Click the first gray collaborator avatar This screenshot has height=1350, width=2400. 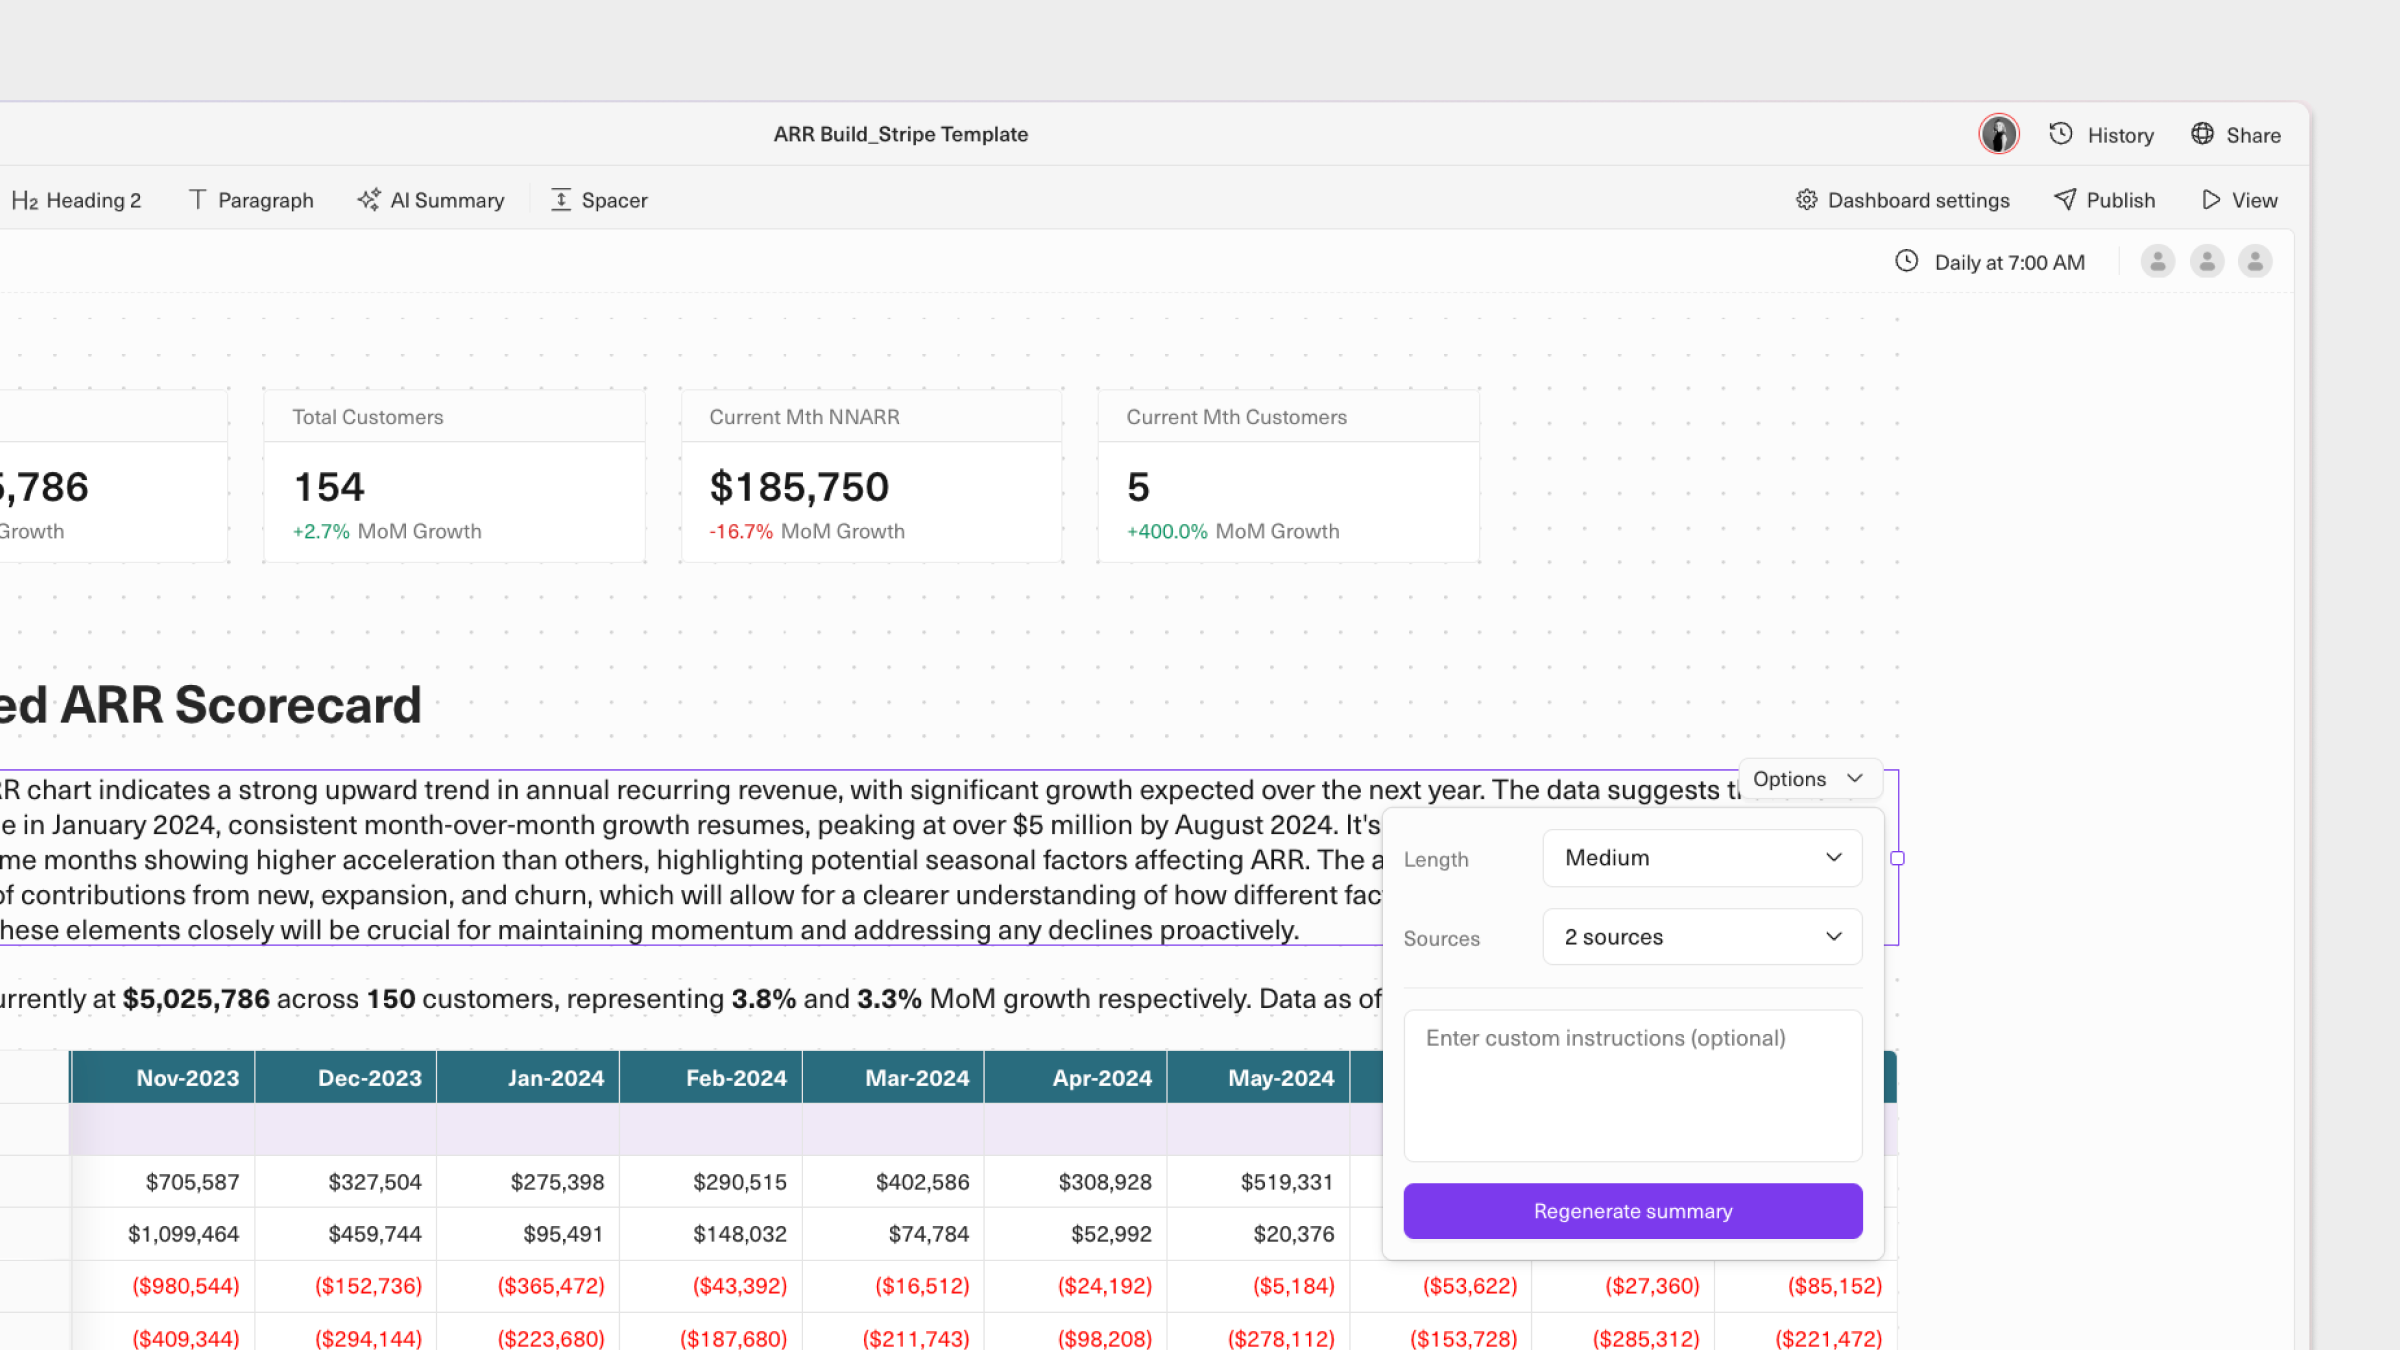2157,262
